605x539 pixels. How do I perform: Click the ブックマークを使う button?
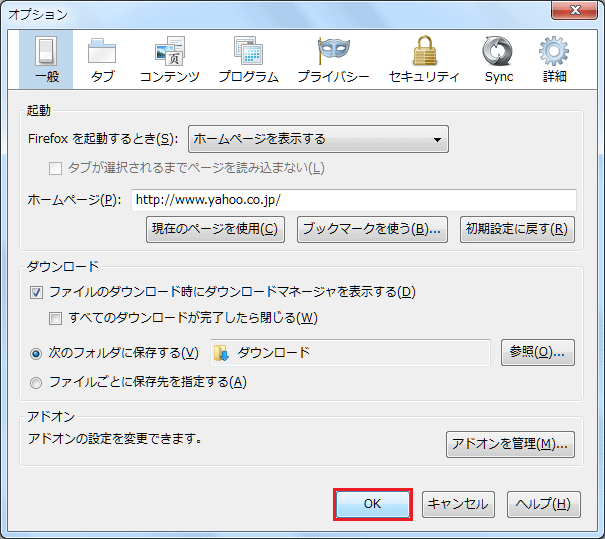(x=372, y=229)
